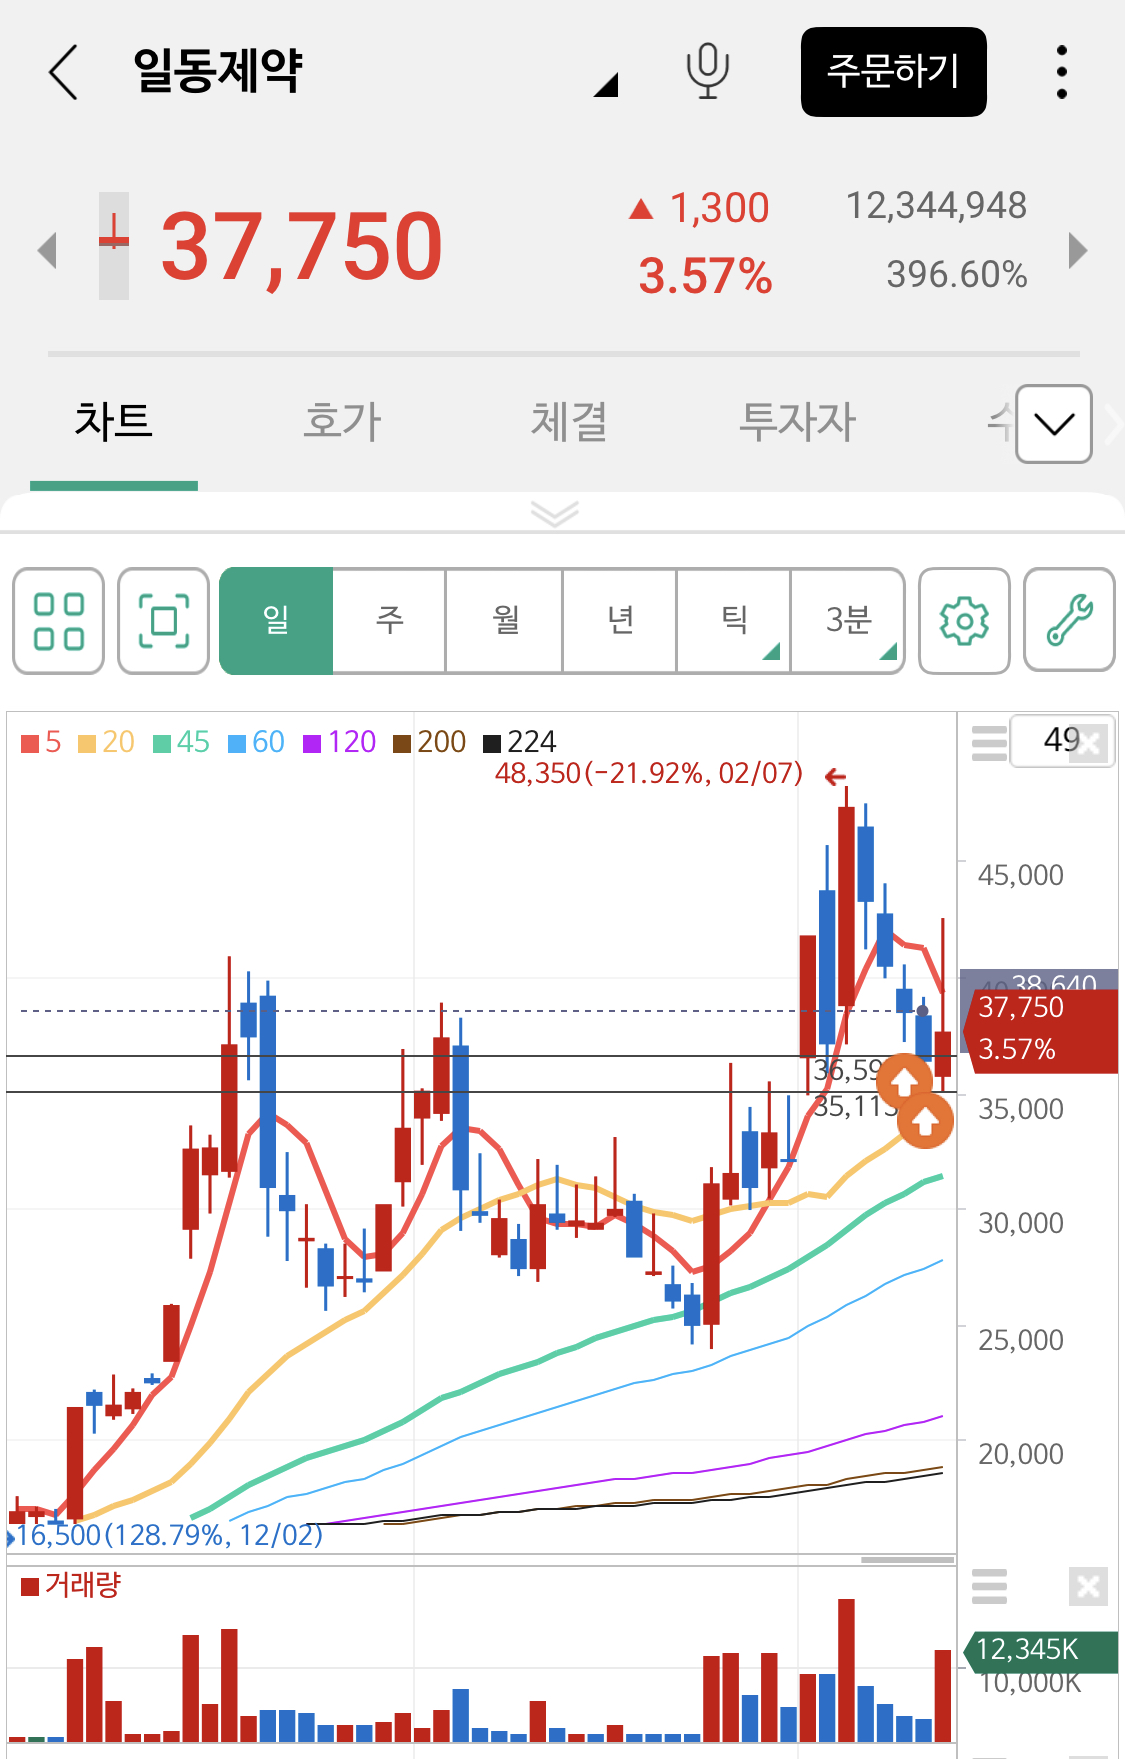
Task: Tap the 주문하기 order button
Action: click(x=894, y=72)
